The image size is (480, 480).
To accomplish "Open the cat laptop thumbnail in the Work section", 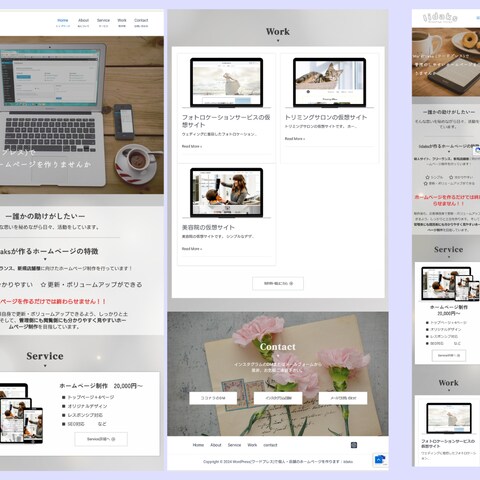I will coord(330,82).
